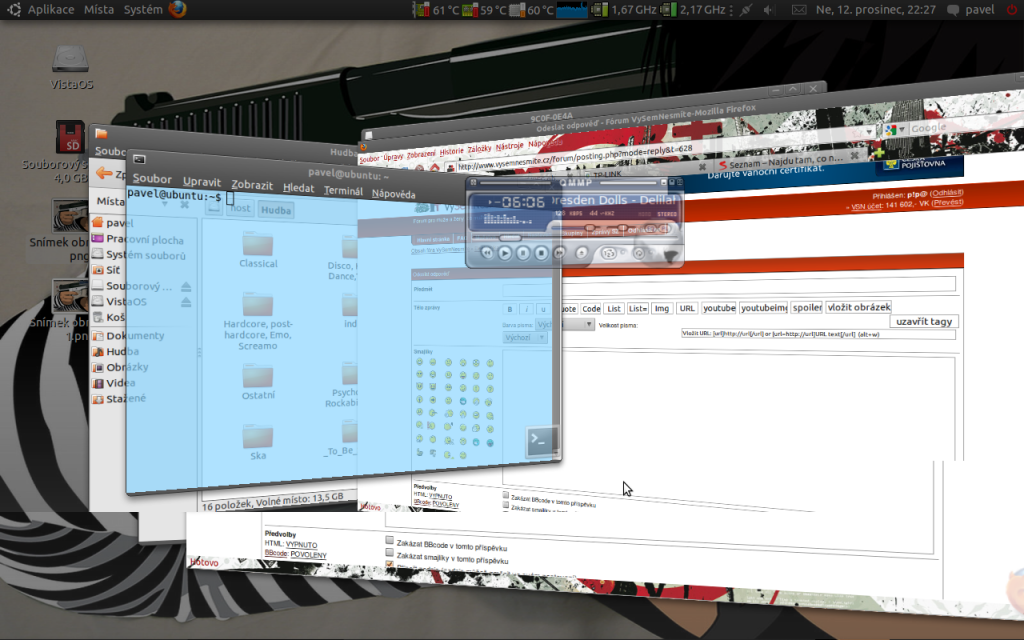This screenshot has width=1024, height=640.
Task: Click the youtube BBCode button
Action: point(719,308)
